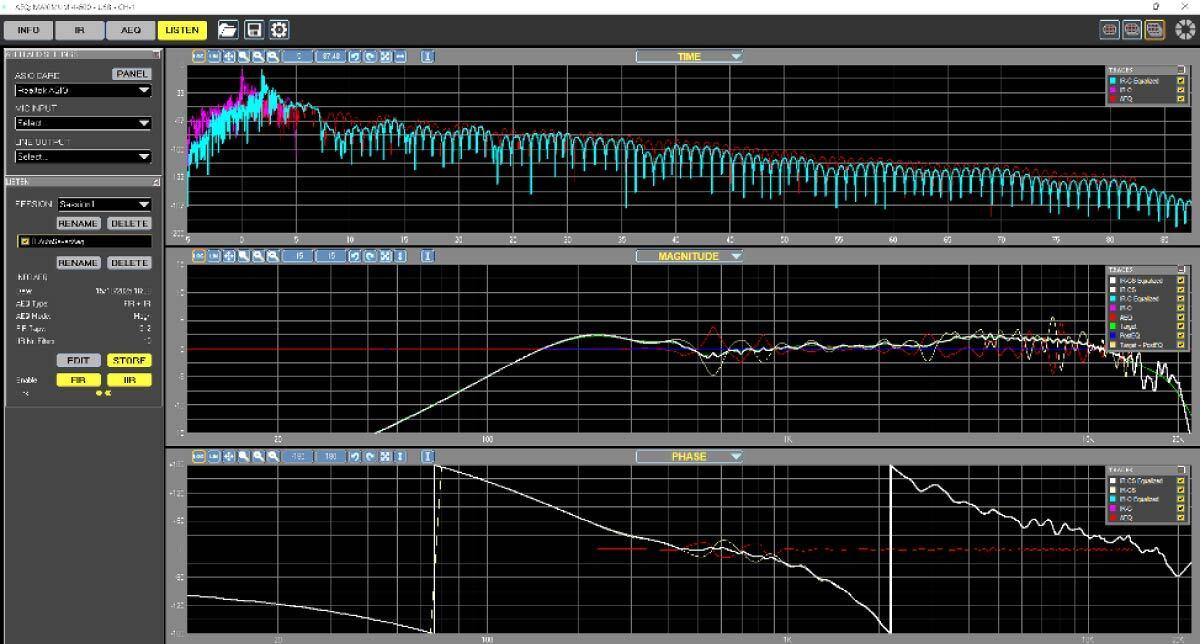Screen dimensions: 1200x644
Task: Open file with the folder icon
Action: click(x=228, y=30)
